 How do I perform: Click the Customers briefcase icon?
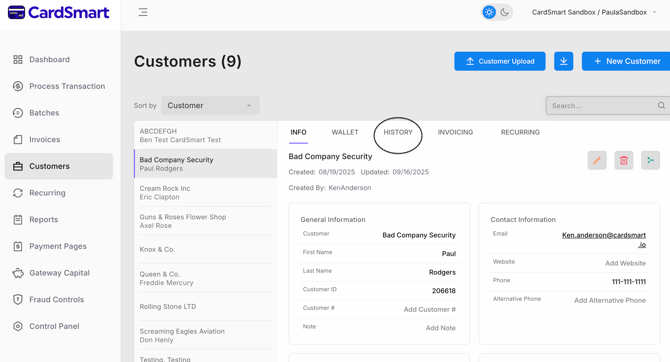point(18,166)
